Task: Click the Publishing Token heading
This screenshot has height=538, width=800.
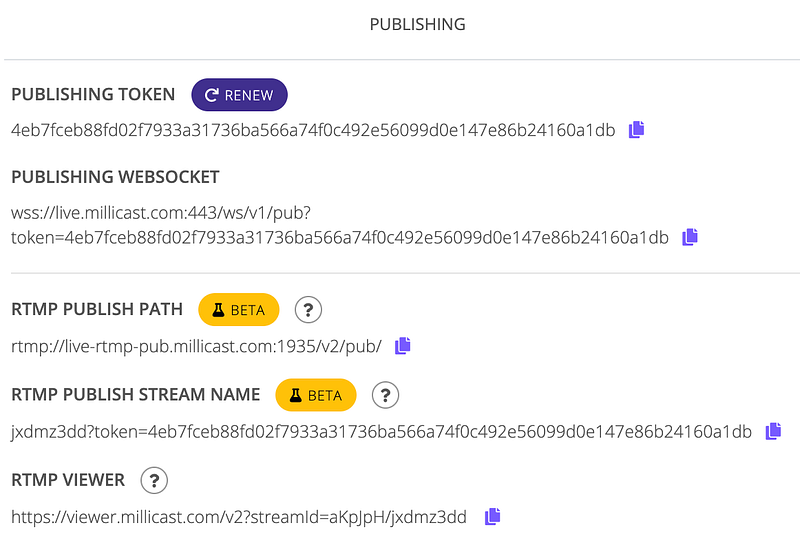Action: point(93,95)
